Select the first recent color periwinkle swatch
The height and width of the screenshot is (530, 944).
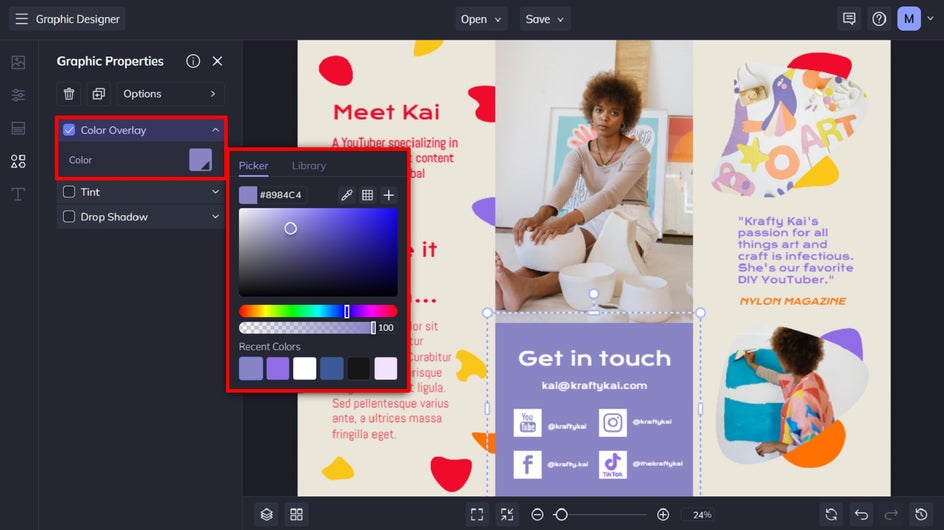[x=250, y=368]
